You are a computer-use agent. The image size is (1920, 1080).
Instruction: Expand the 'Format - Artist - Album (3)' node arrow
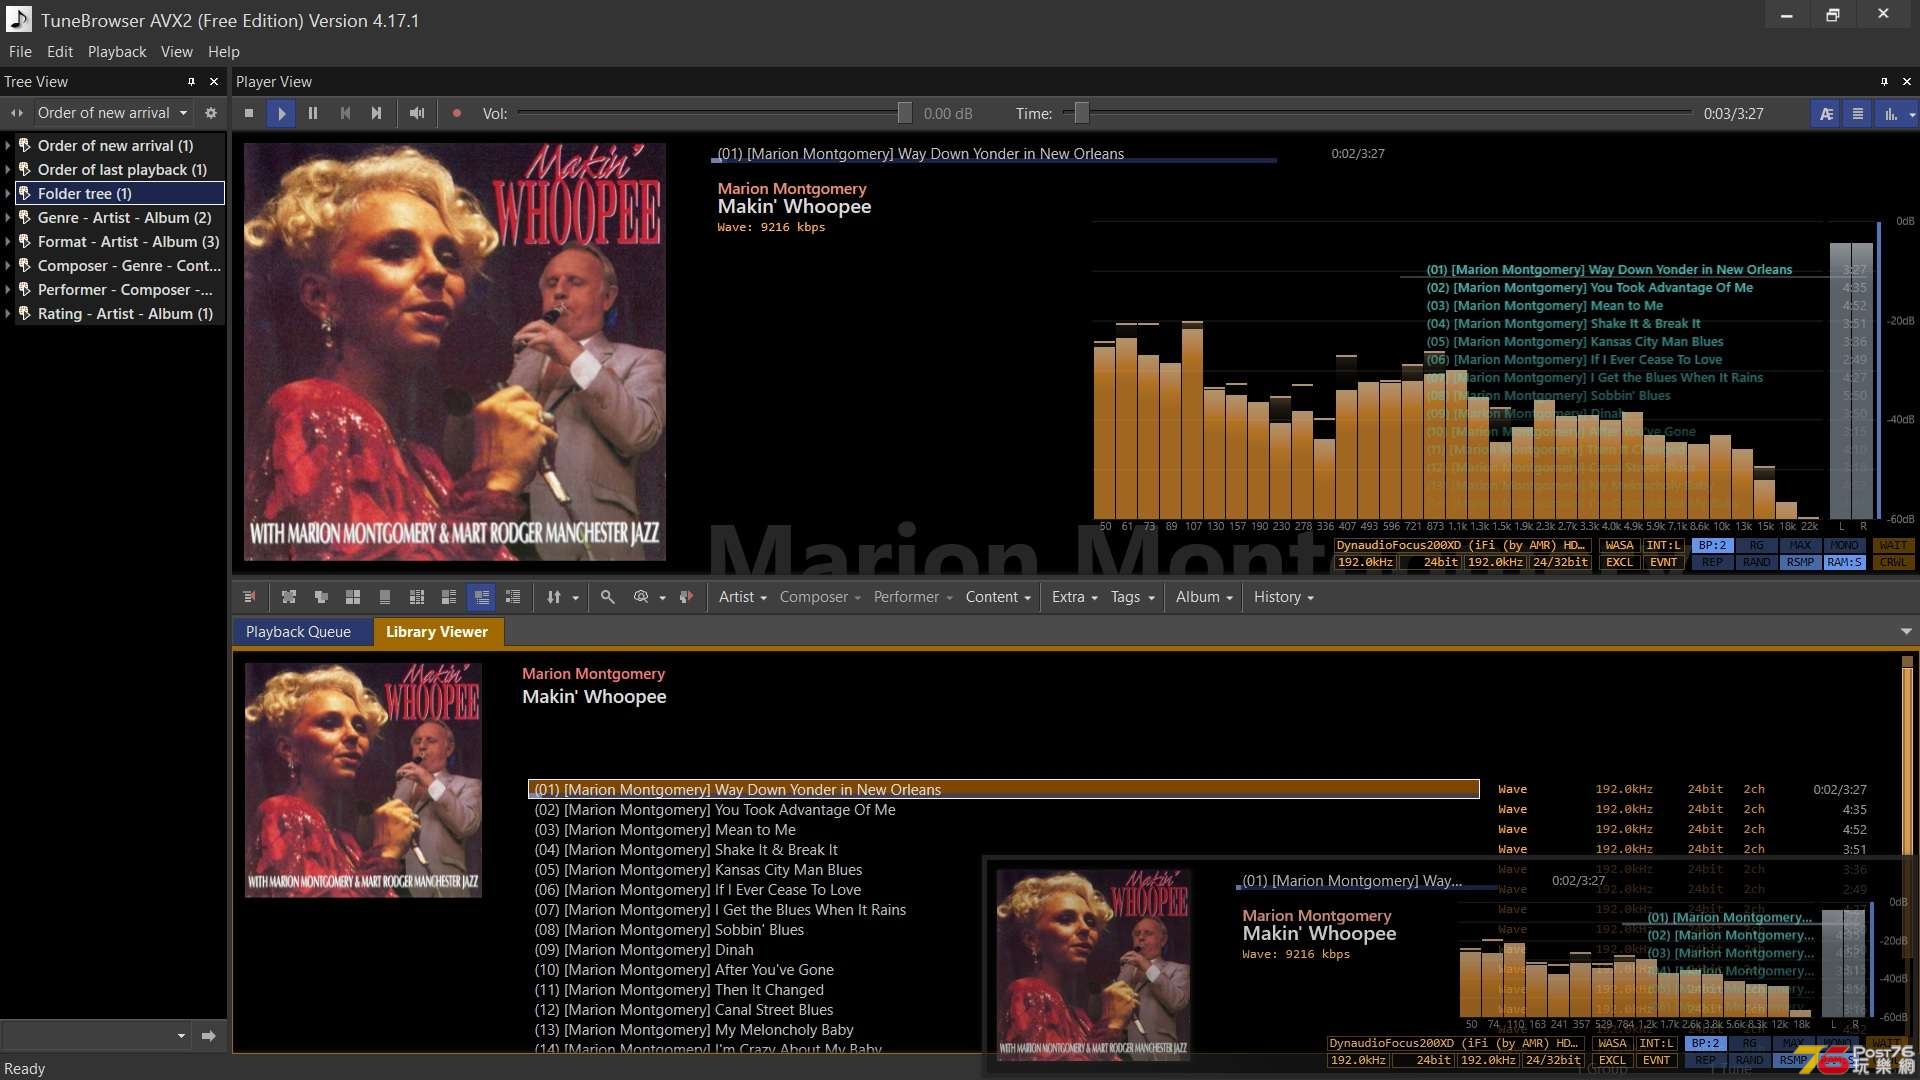[8, 242]
